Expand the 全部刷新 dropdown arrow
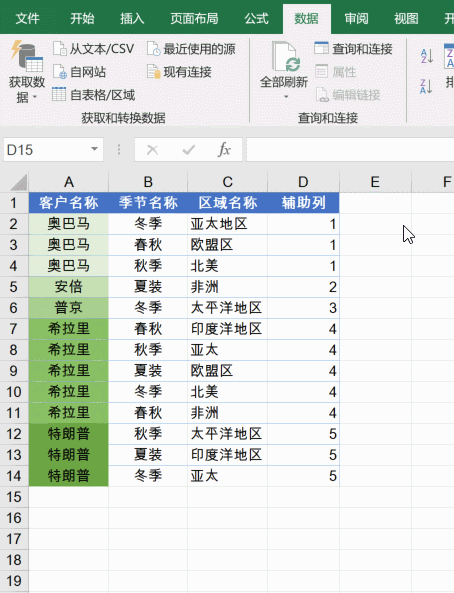454x593 pixels. (x=286, y=96)
